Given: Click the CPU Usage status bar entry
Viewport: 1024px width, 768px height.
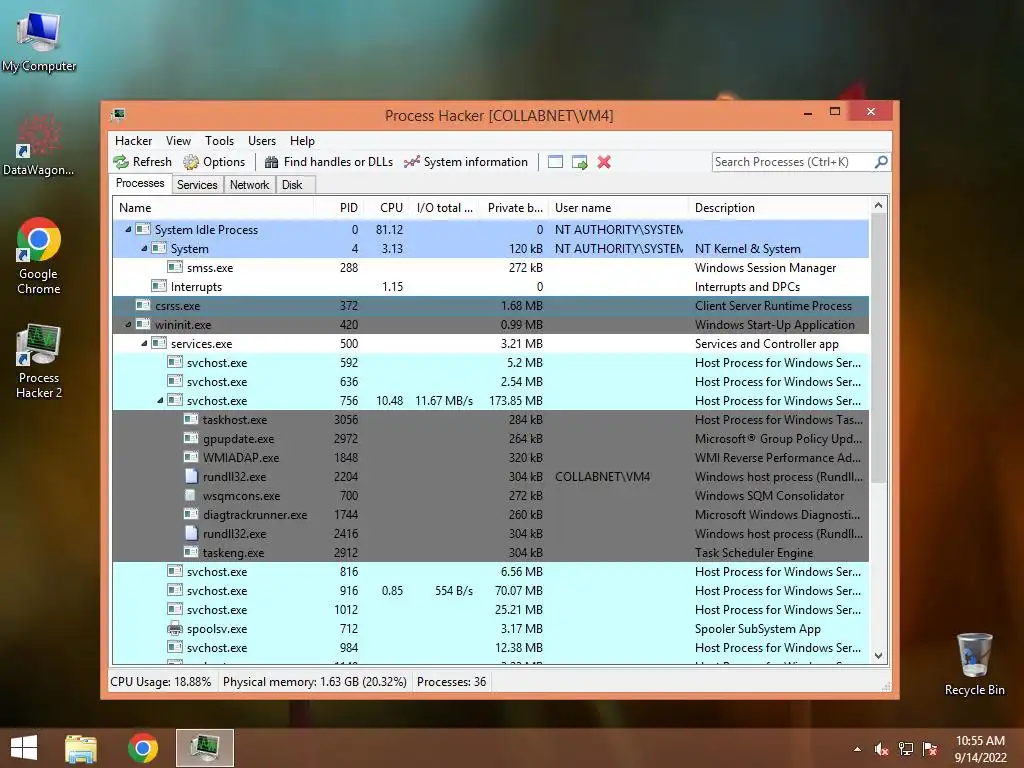Looking at the screenshot, I should 161,682.
